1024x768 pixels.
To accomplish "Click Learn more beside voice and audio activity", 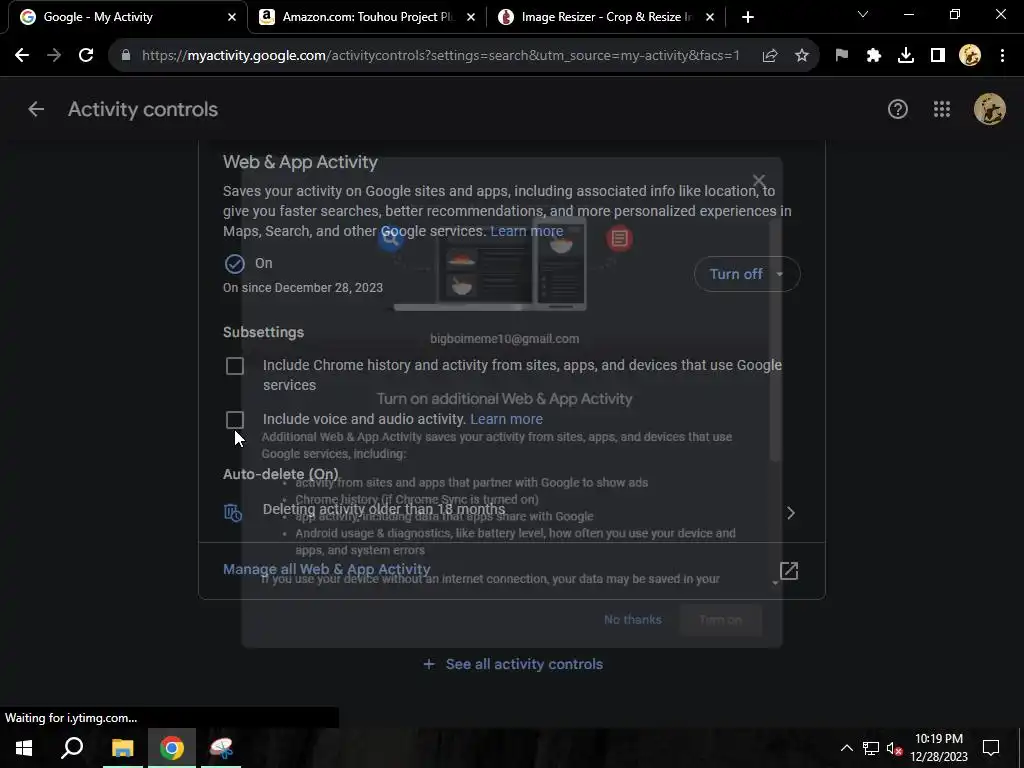I will pyautogui.click(x=506, y=419).
